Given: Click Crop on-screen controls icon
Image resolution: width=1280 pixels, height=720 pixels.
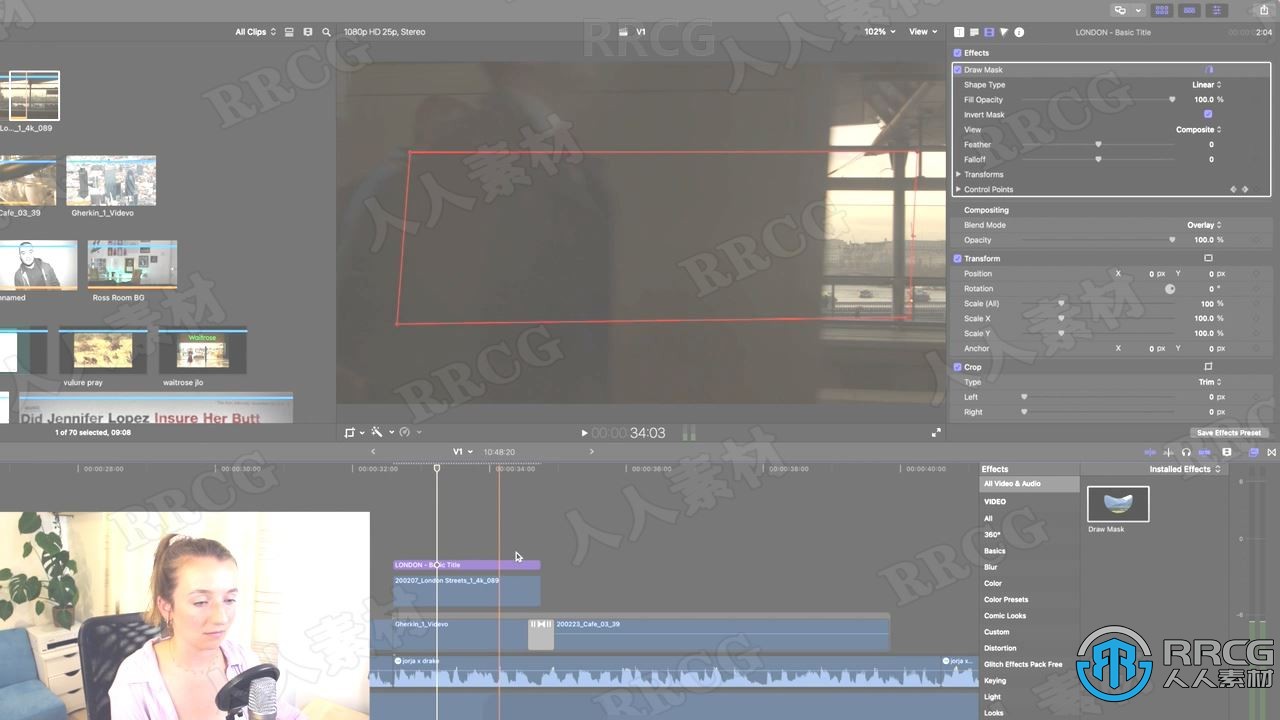Looking at the screenshot, I should pos(1208,367).
